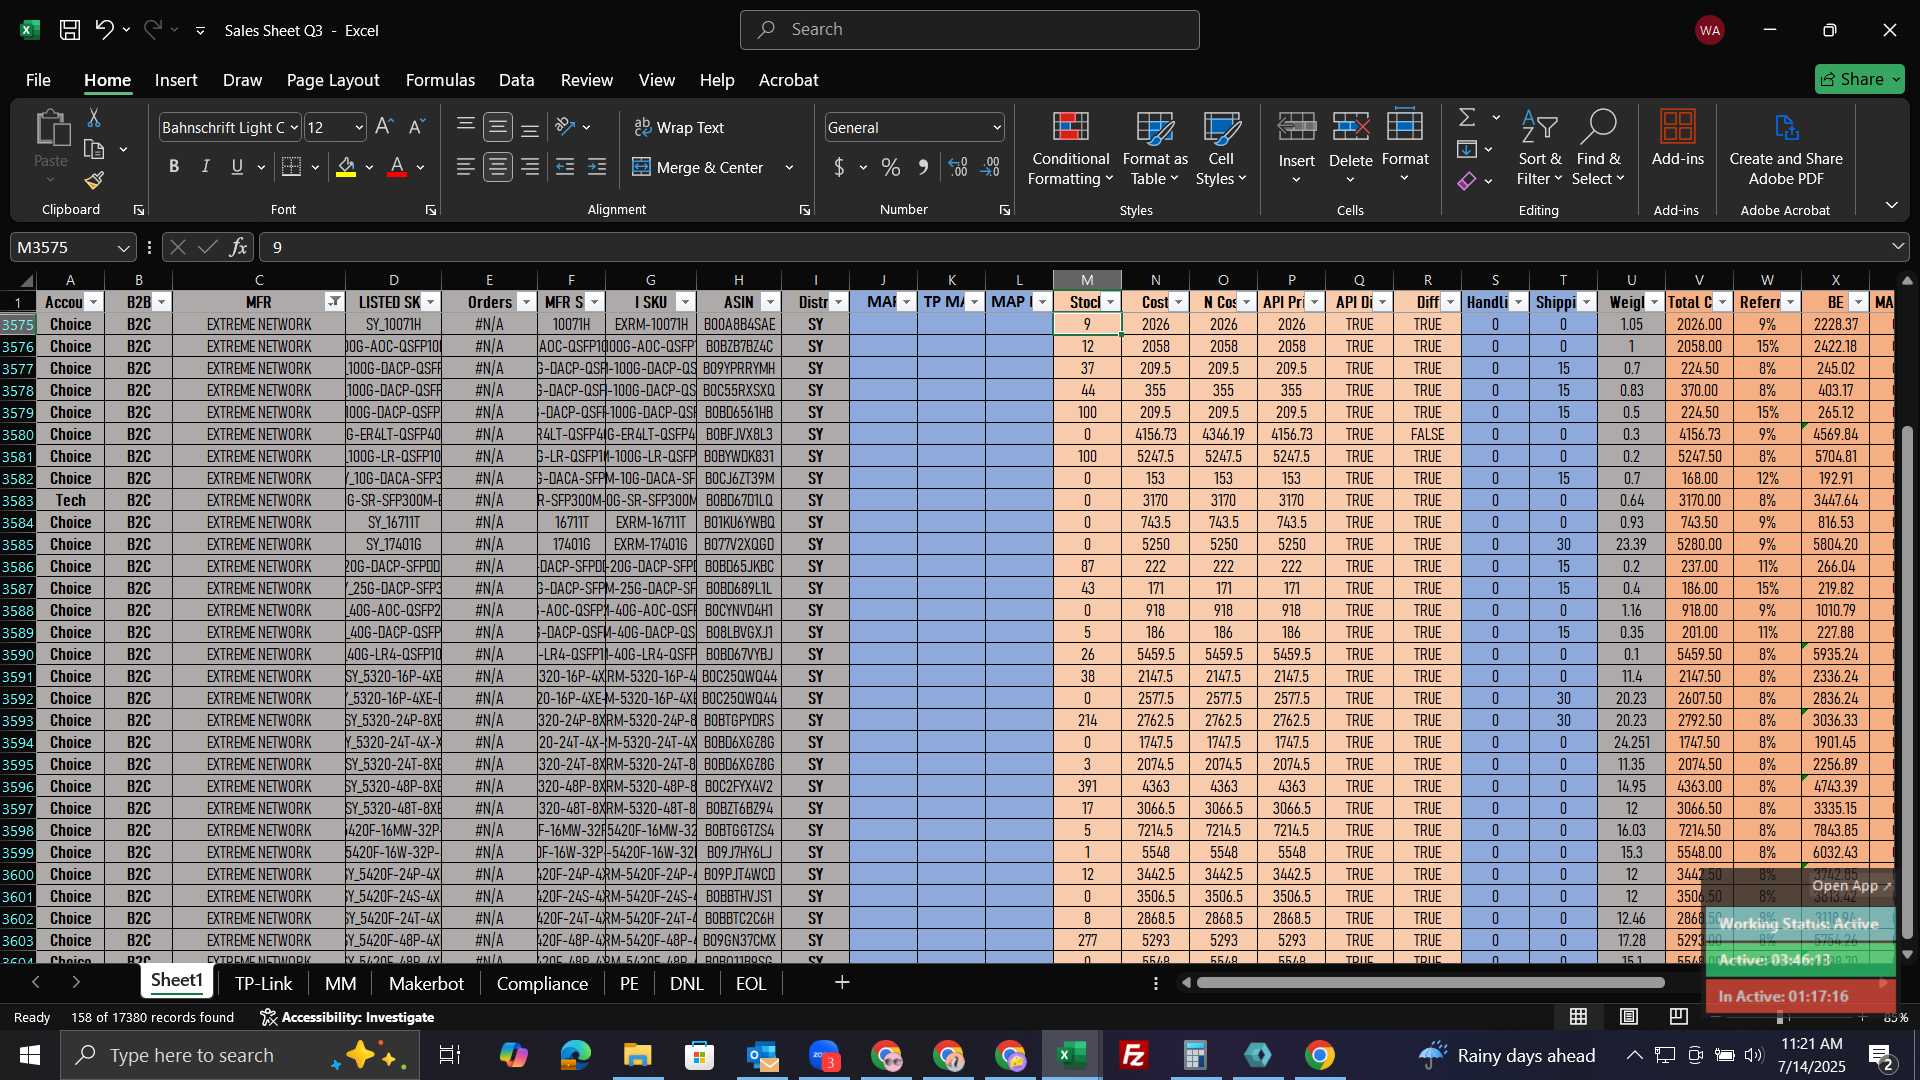Click the Cell Styles button

pos(1221,148)
